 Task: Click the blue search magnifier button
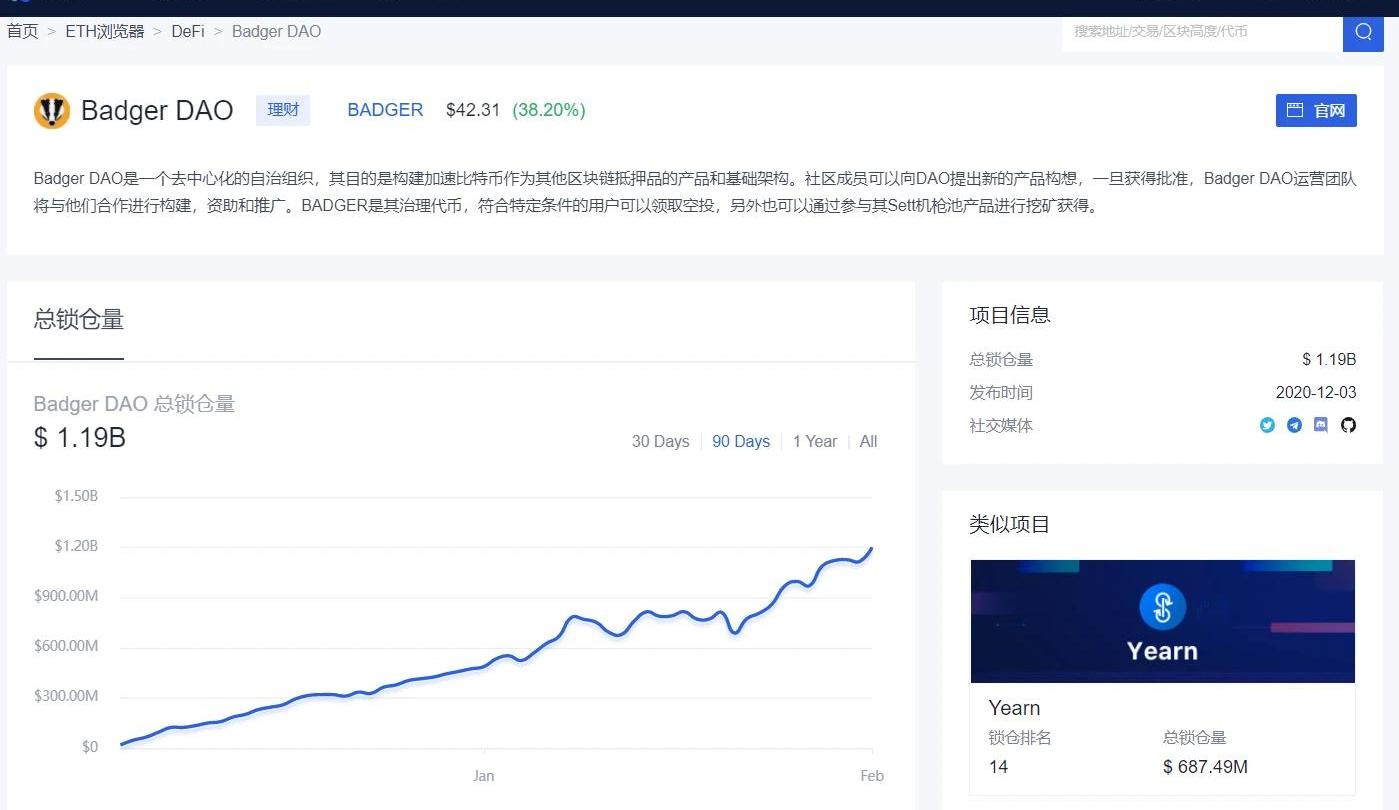coord(1363,32)
